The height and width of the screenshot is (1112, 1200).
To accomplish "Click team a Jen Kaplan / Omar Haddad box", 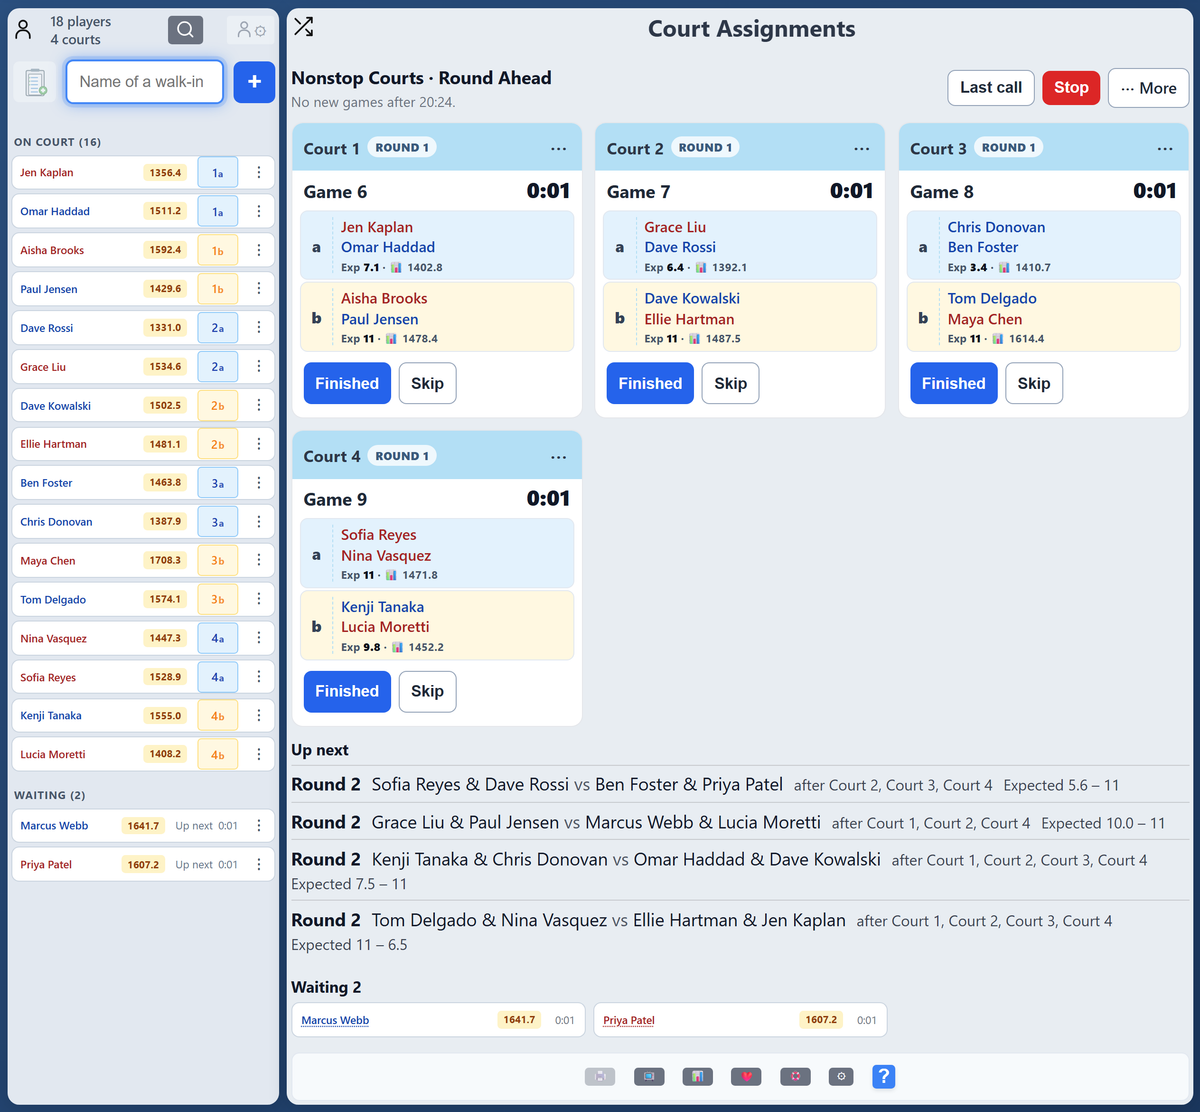I will point(437,246).
